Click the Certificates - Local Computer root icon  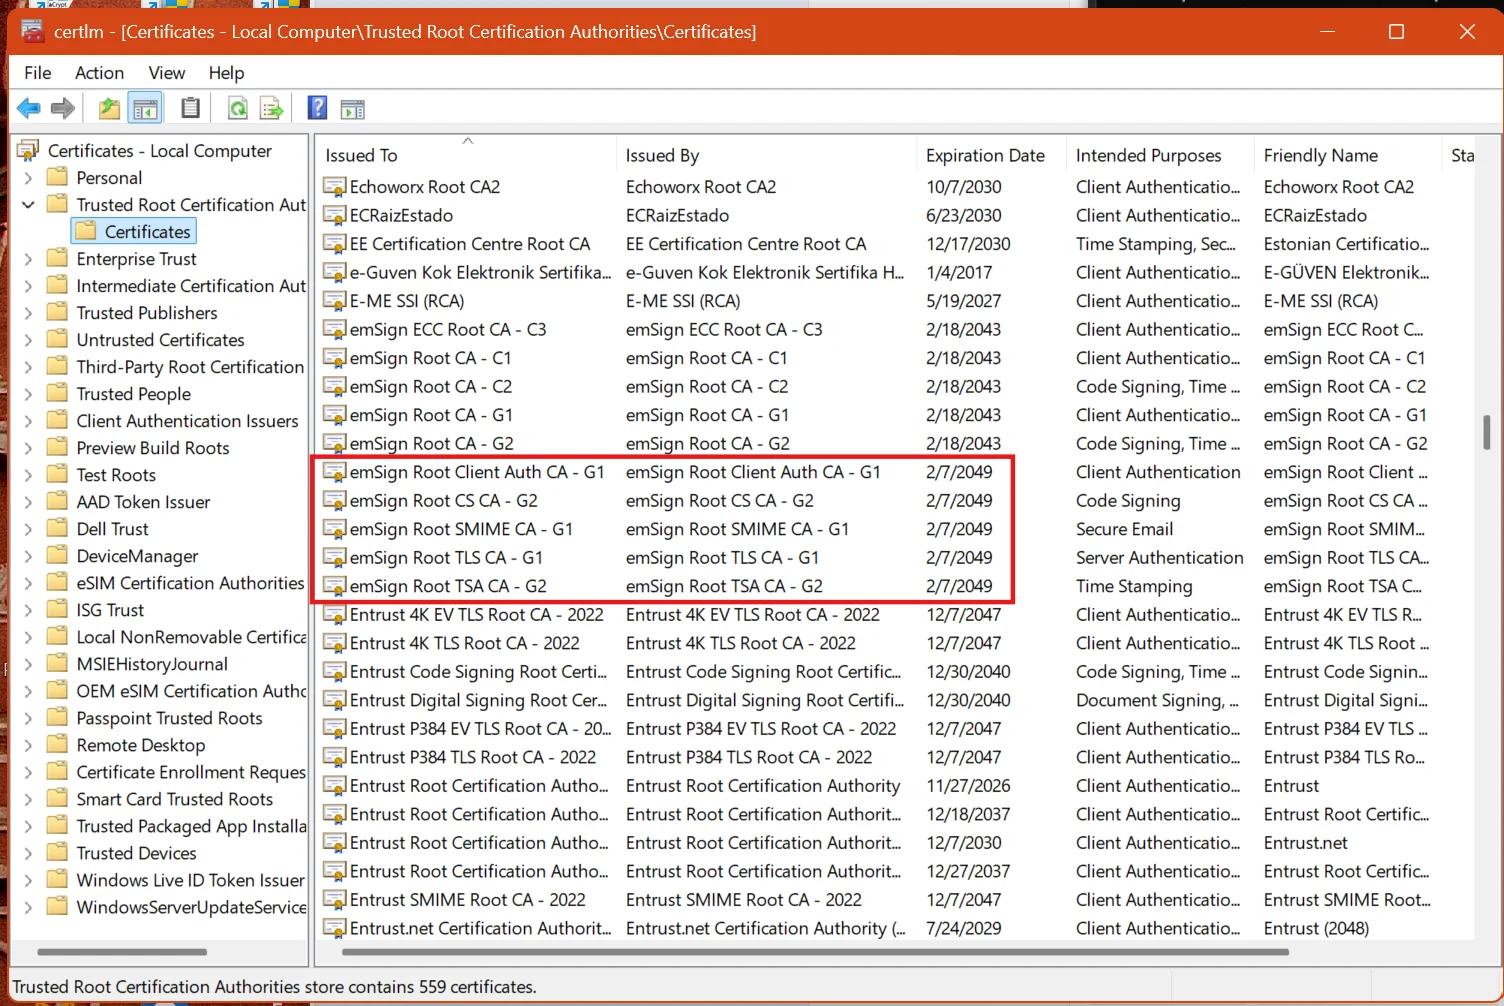click(x=29, y=151)
